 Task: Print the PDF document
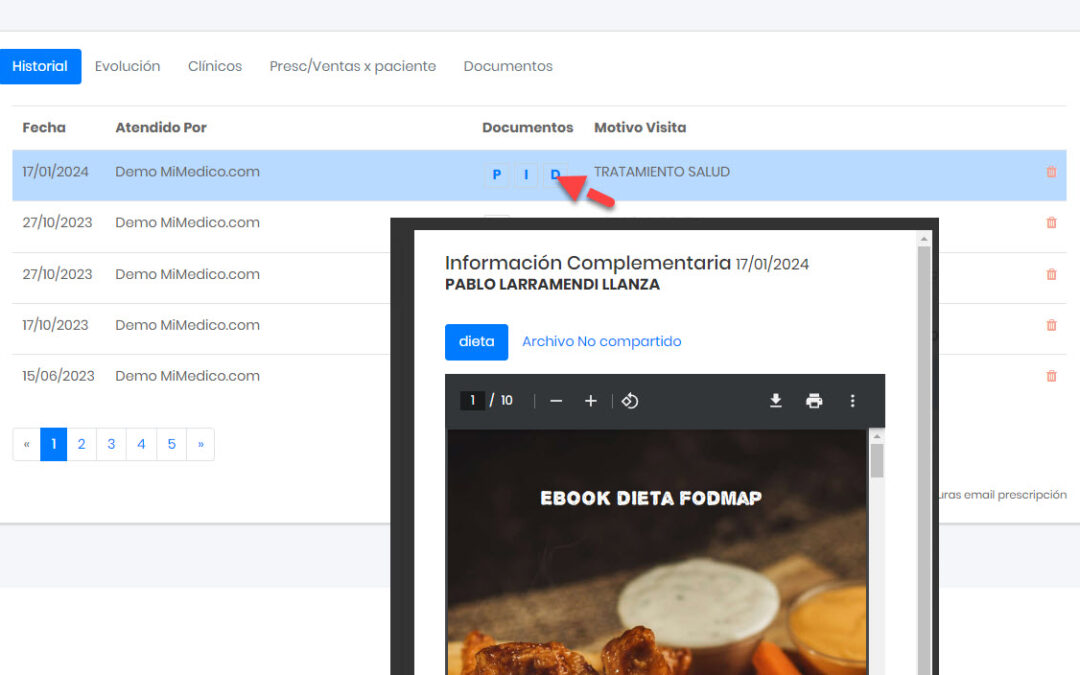pos(814,401)
